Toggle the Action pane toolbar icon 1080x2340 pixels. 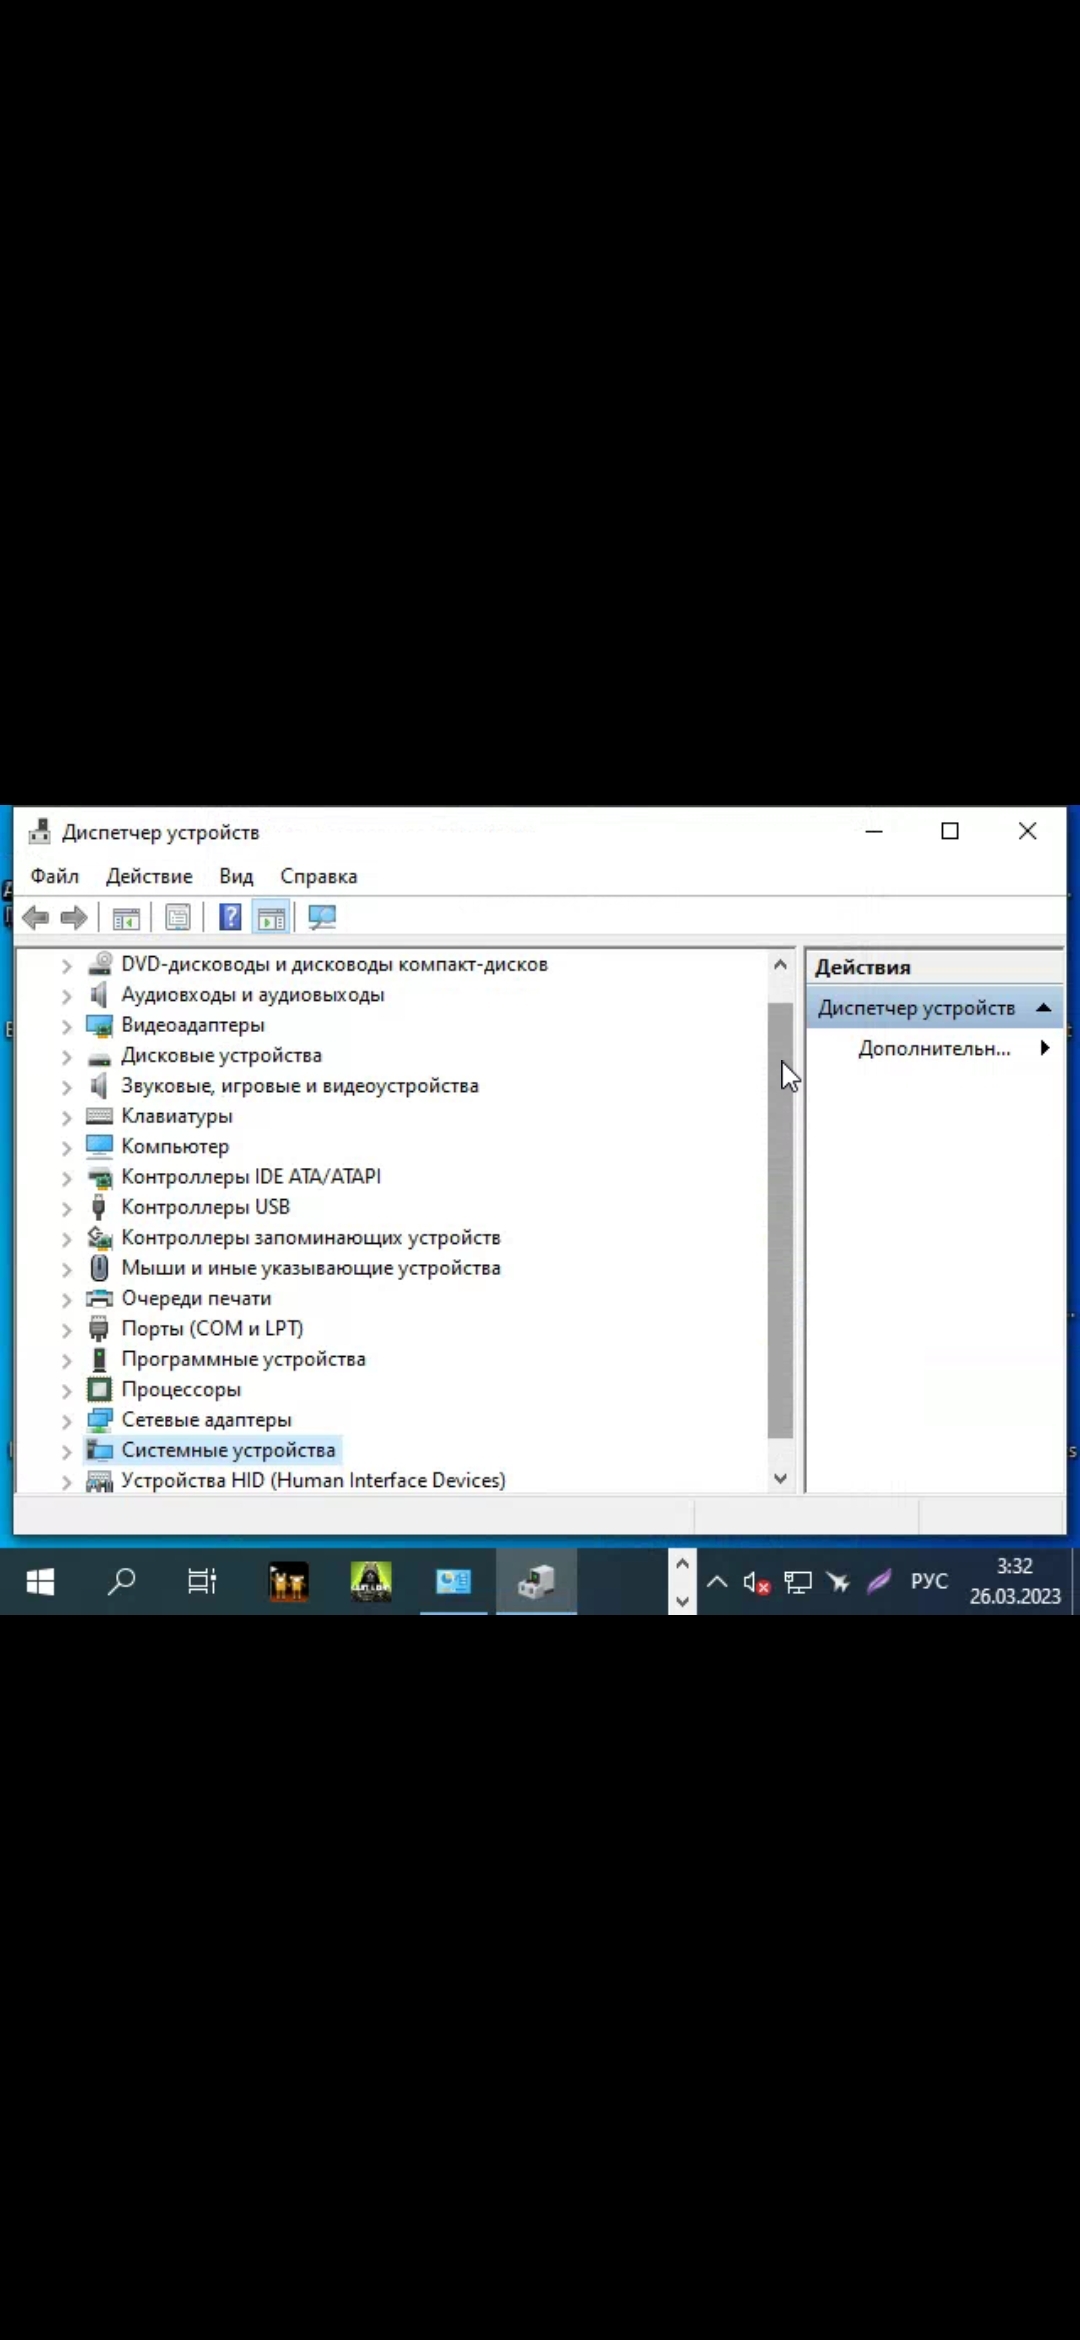point(271,917)
